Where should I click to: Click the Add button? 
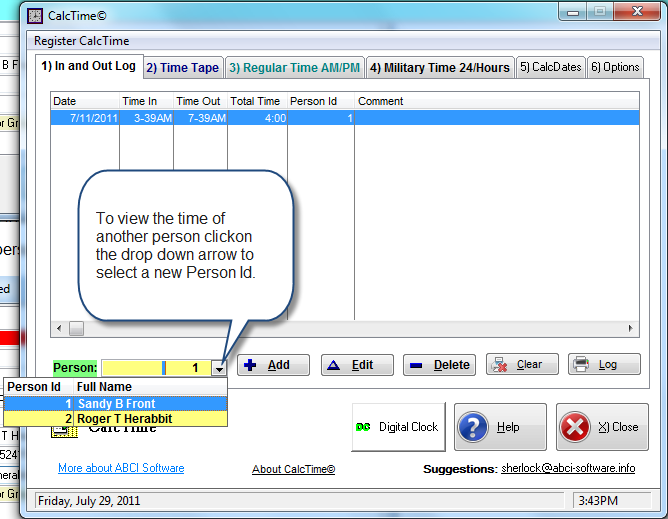(x=273, y=365)
